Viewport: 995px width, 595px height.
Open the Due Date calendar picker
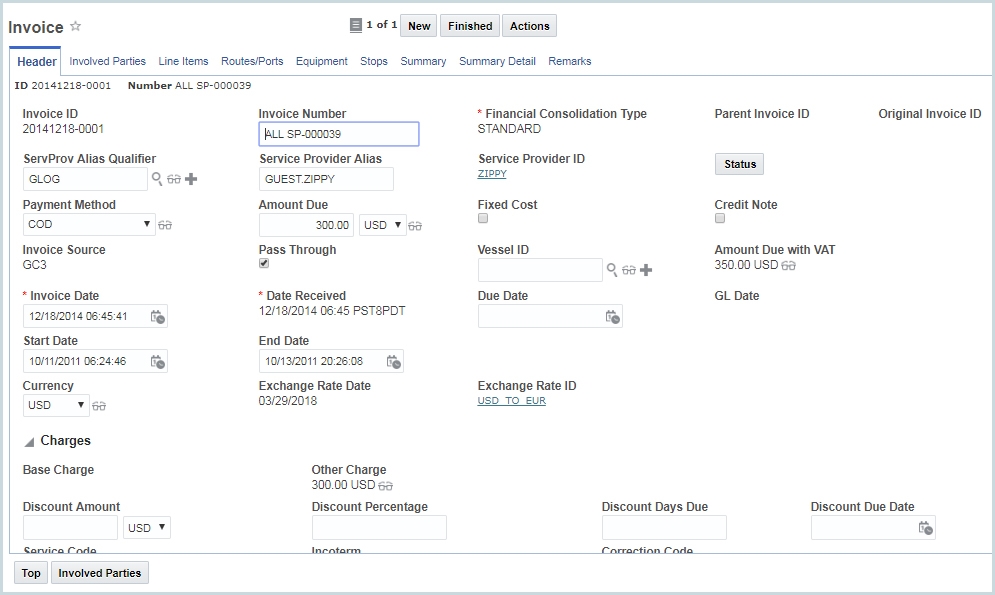tap(613, 317)
